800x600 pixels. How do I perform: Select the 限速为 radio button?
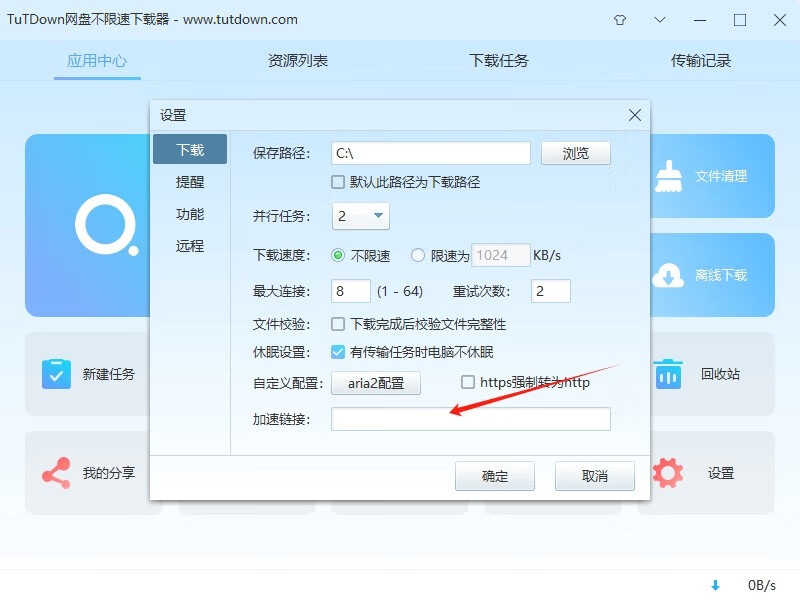coord(418,255)
